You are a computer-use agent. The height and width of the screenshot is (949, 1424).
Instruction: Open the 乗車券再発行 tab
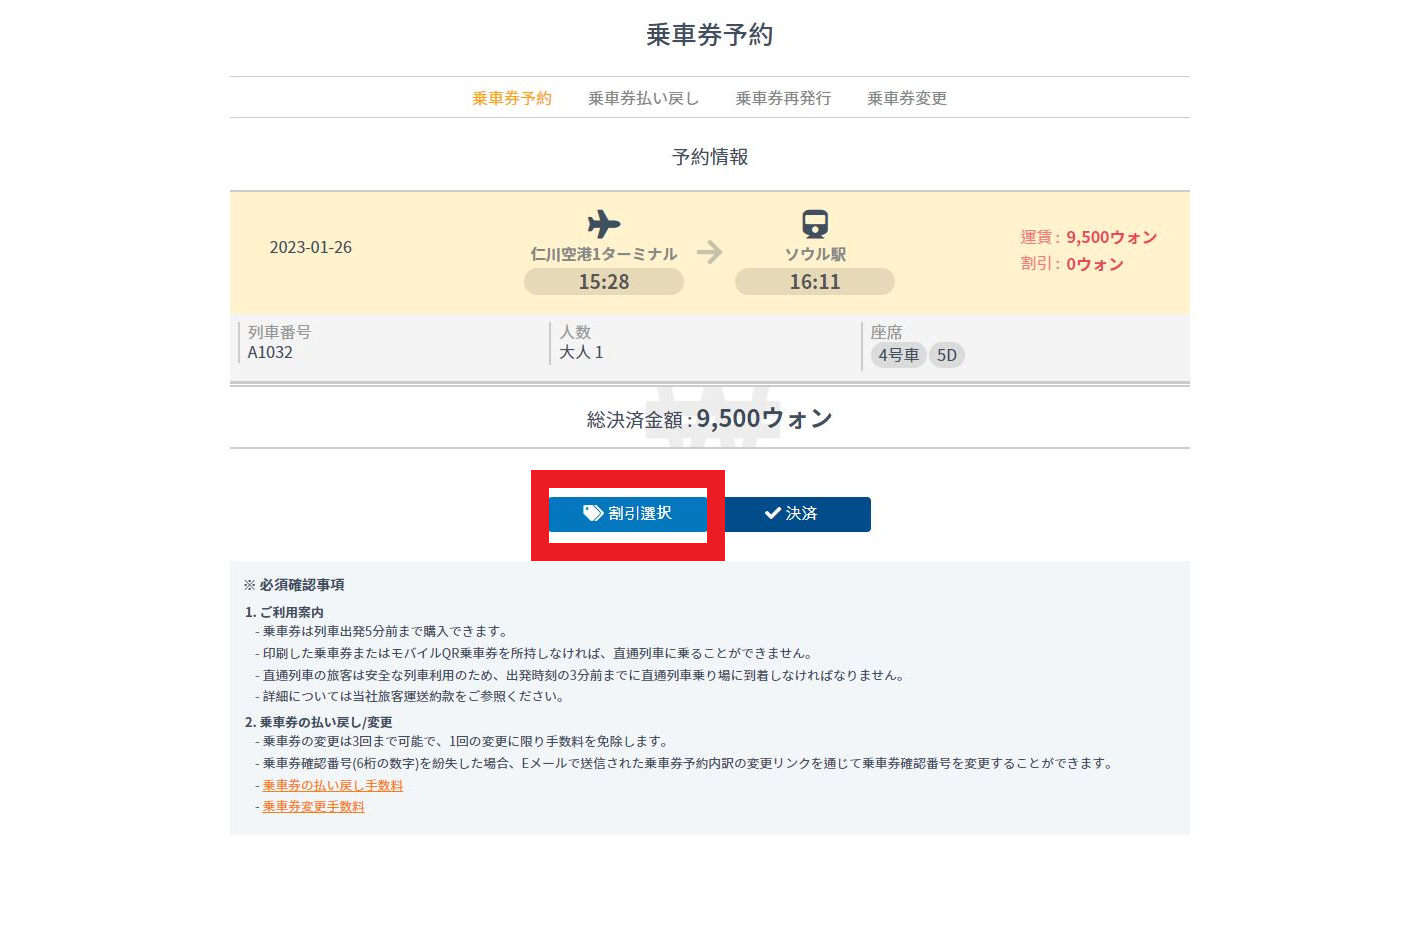(783, 97)
